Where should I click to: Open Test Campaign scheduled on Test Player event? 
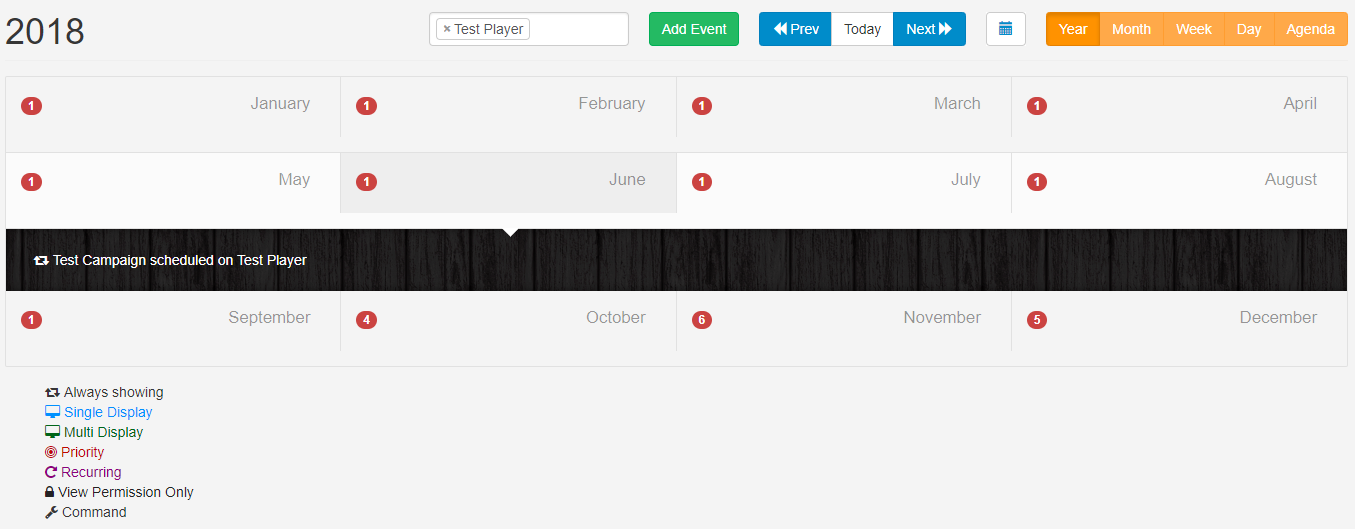(180, 260)
